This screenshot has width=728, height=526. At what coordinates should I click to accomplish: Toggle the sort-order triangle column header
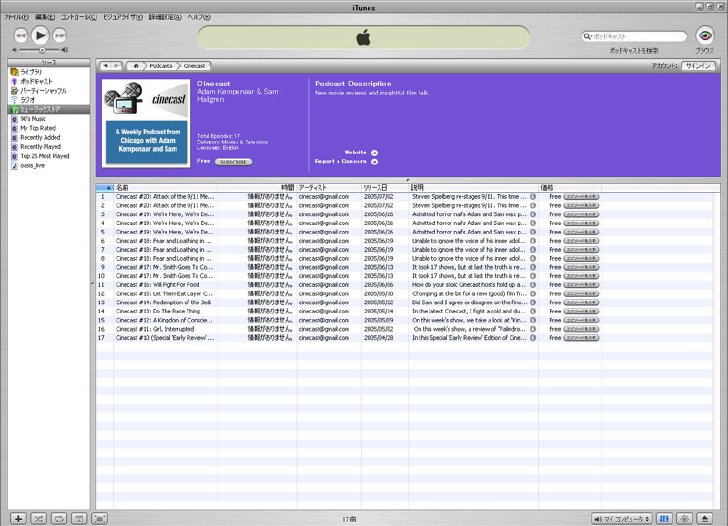[105, 188]
